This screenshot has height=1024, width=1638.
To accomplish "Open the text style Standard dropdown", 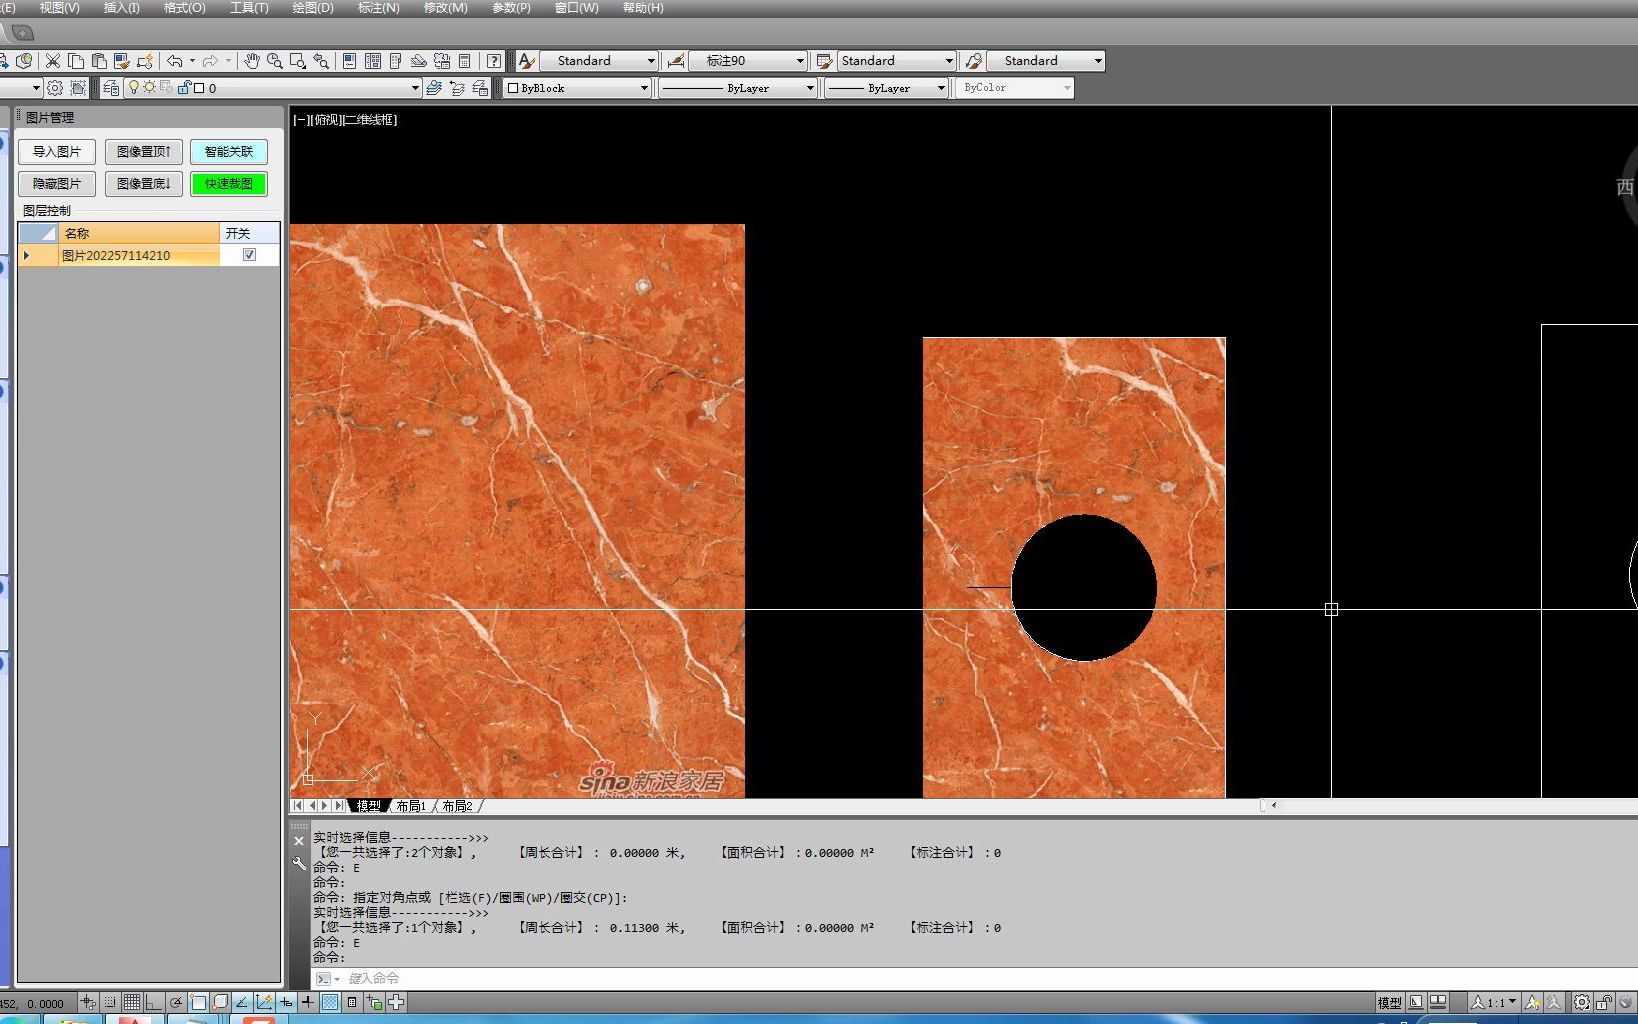I will point(599,61).
